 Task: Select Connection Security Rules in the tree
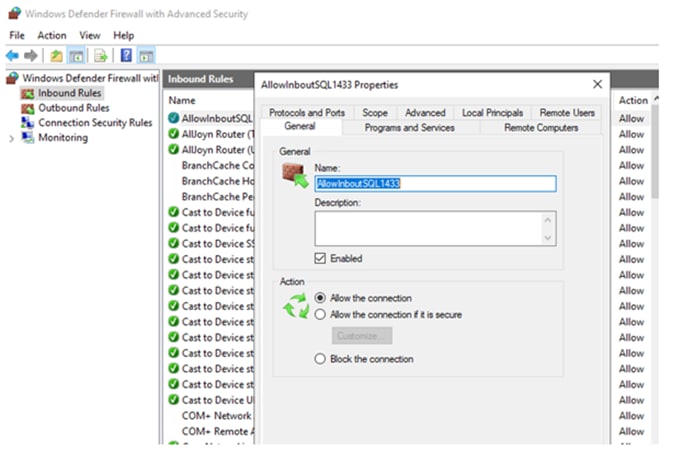point(95,123)
